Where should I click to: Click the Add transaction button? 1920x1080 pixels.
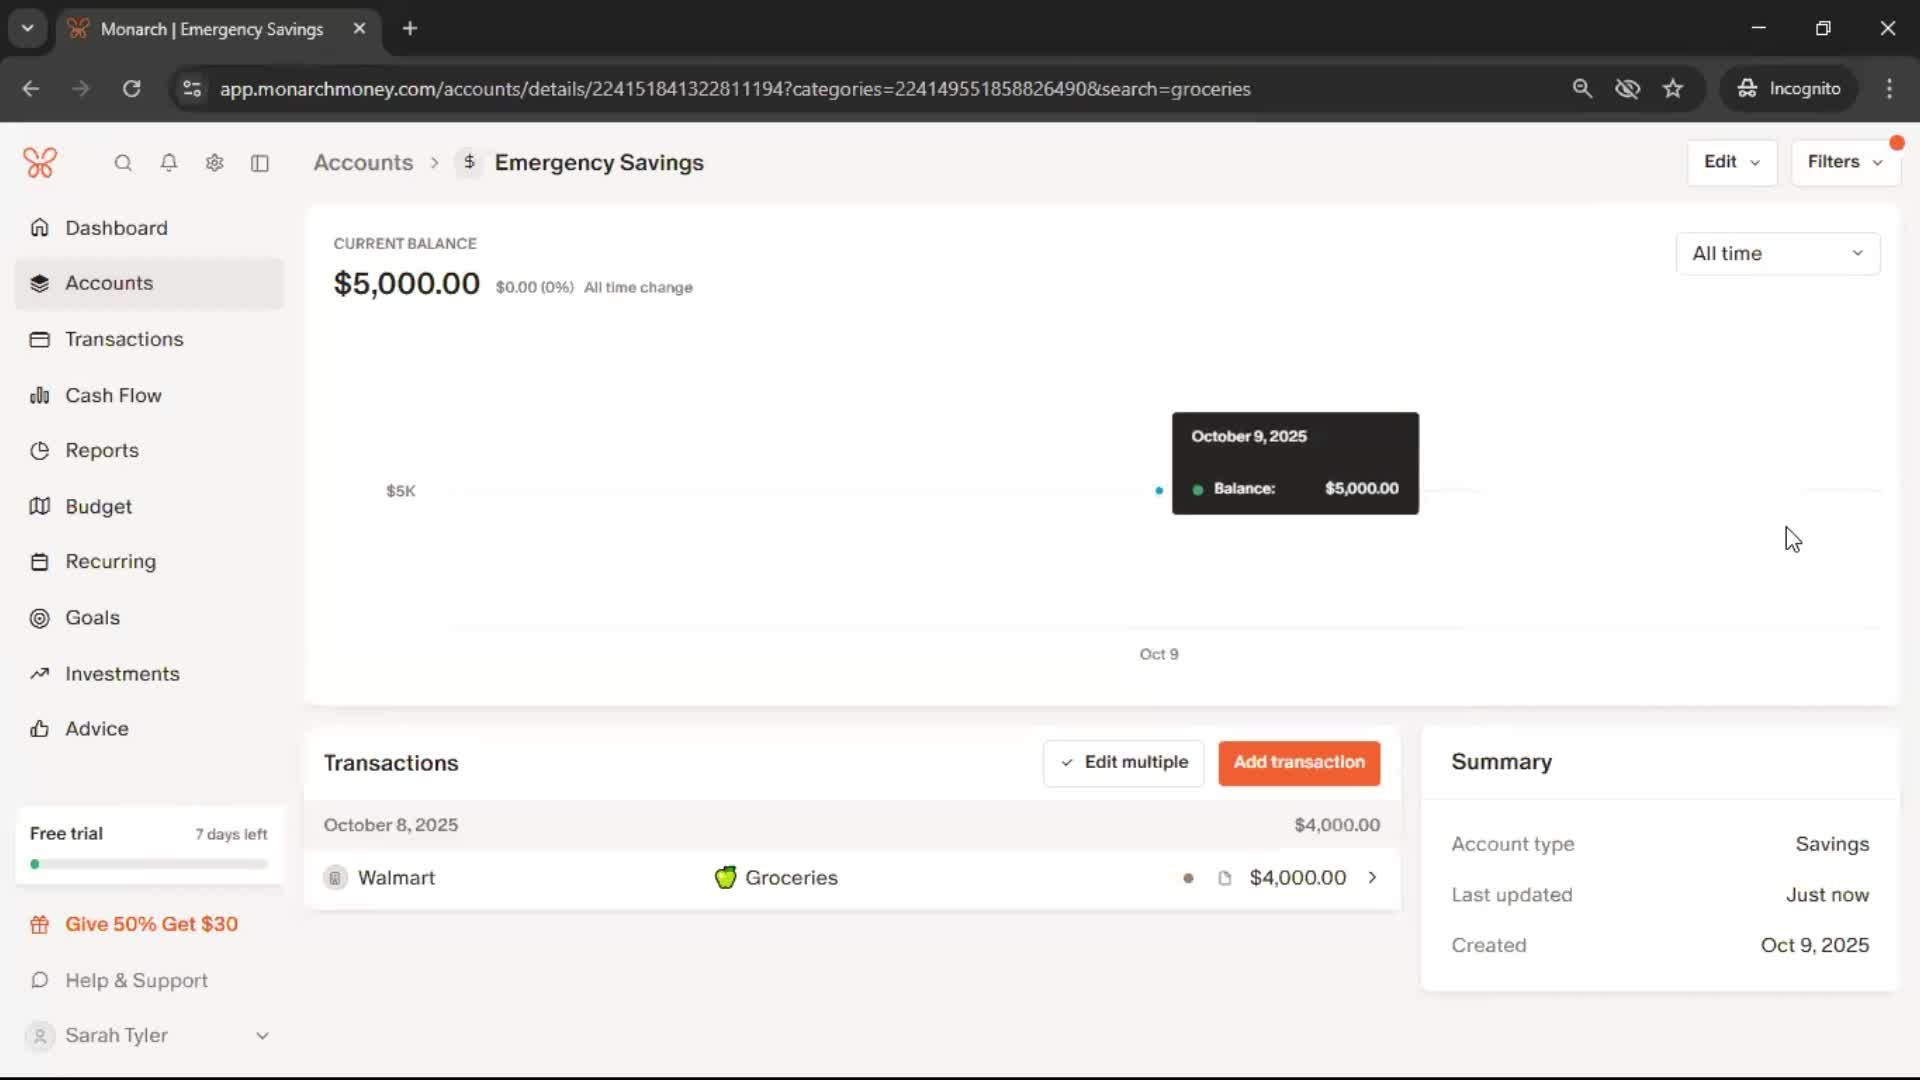click(x=1298, y=763)
